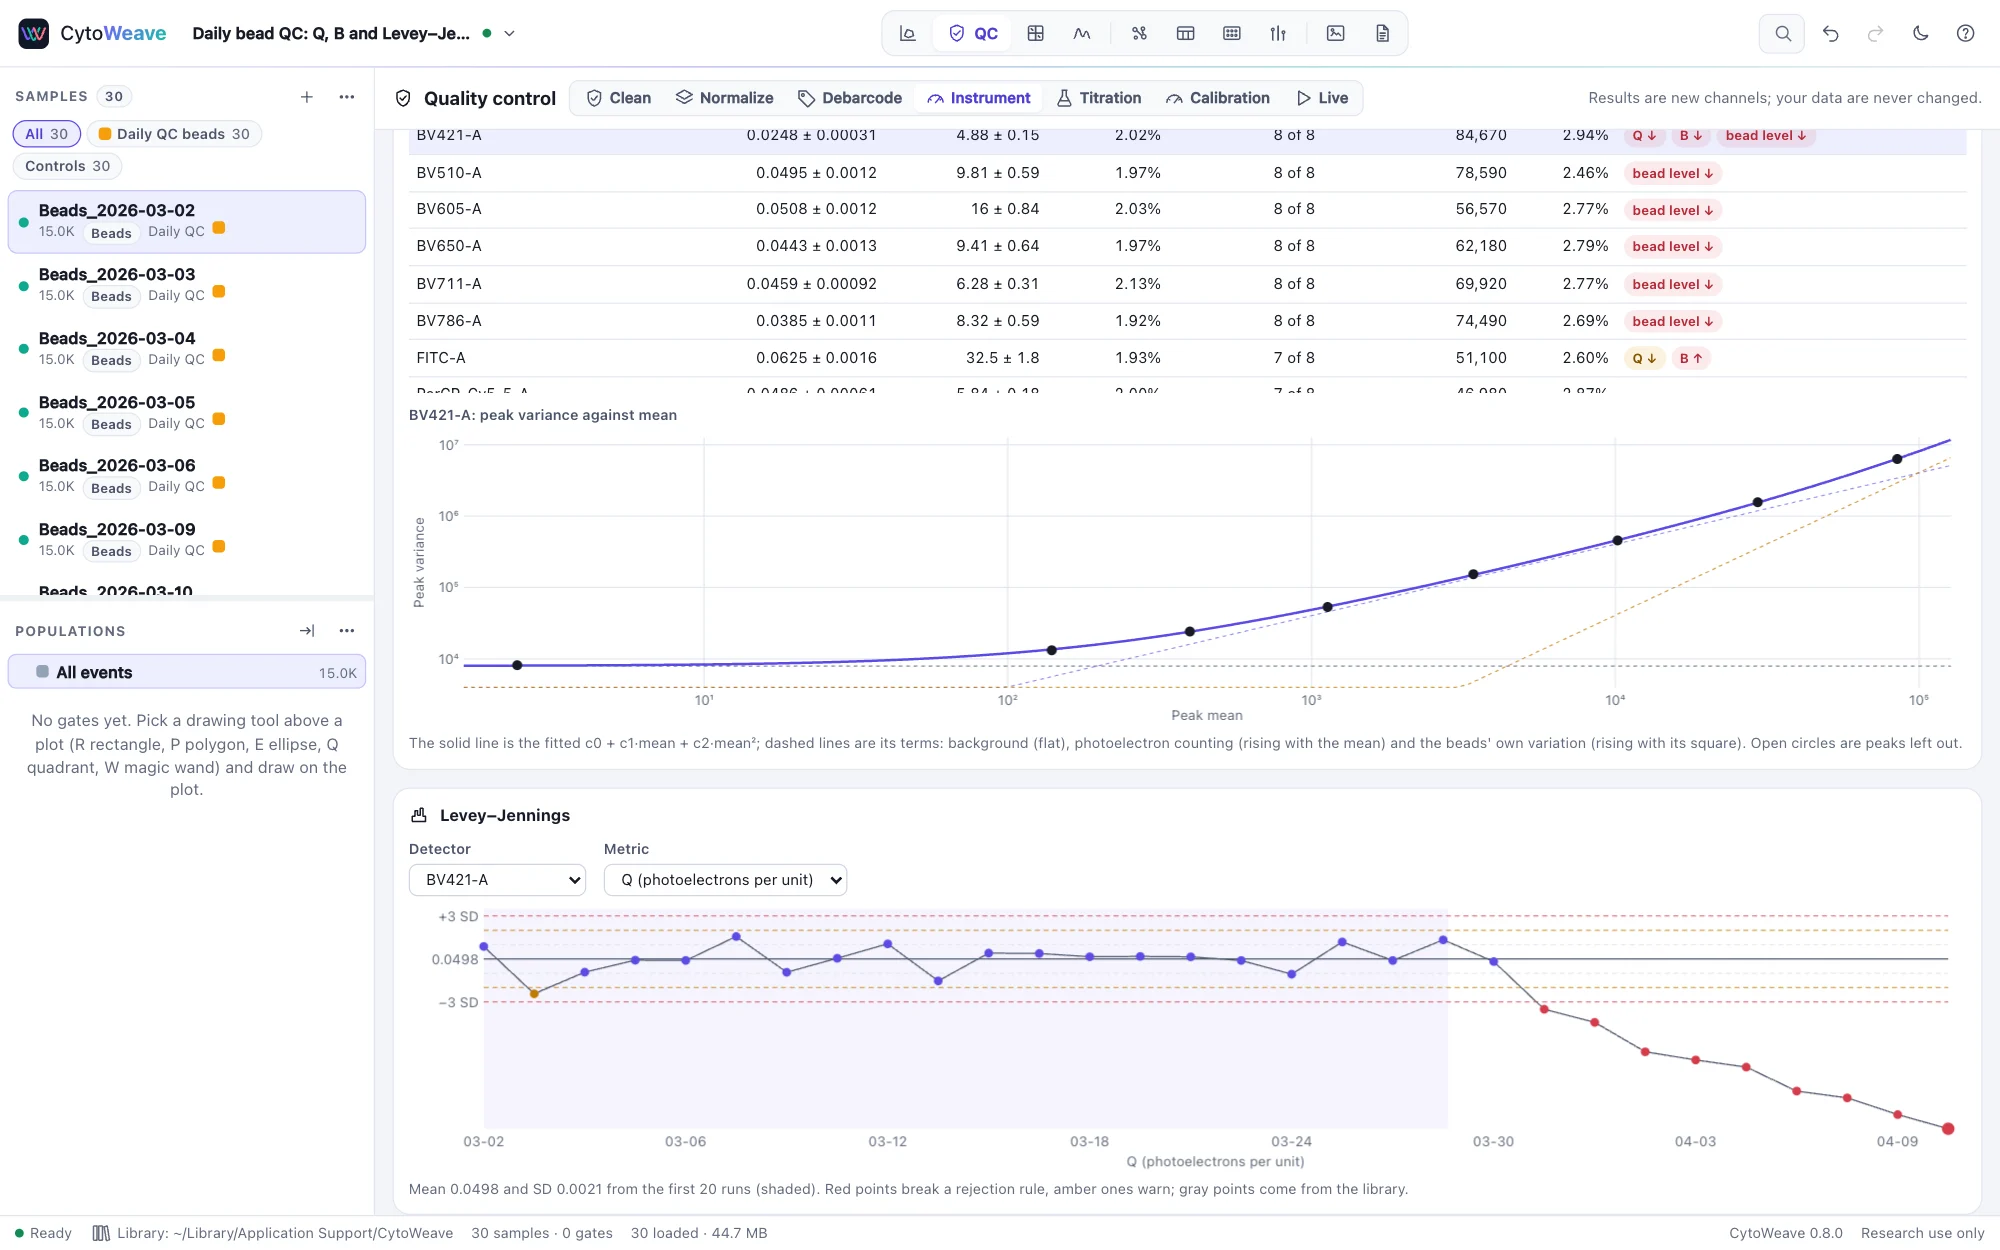Select the All events population
Viewport: 2000px width, 1250px height.
pos(187,672)
